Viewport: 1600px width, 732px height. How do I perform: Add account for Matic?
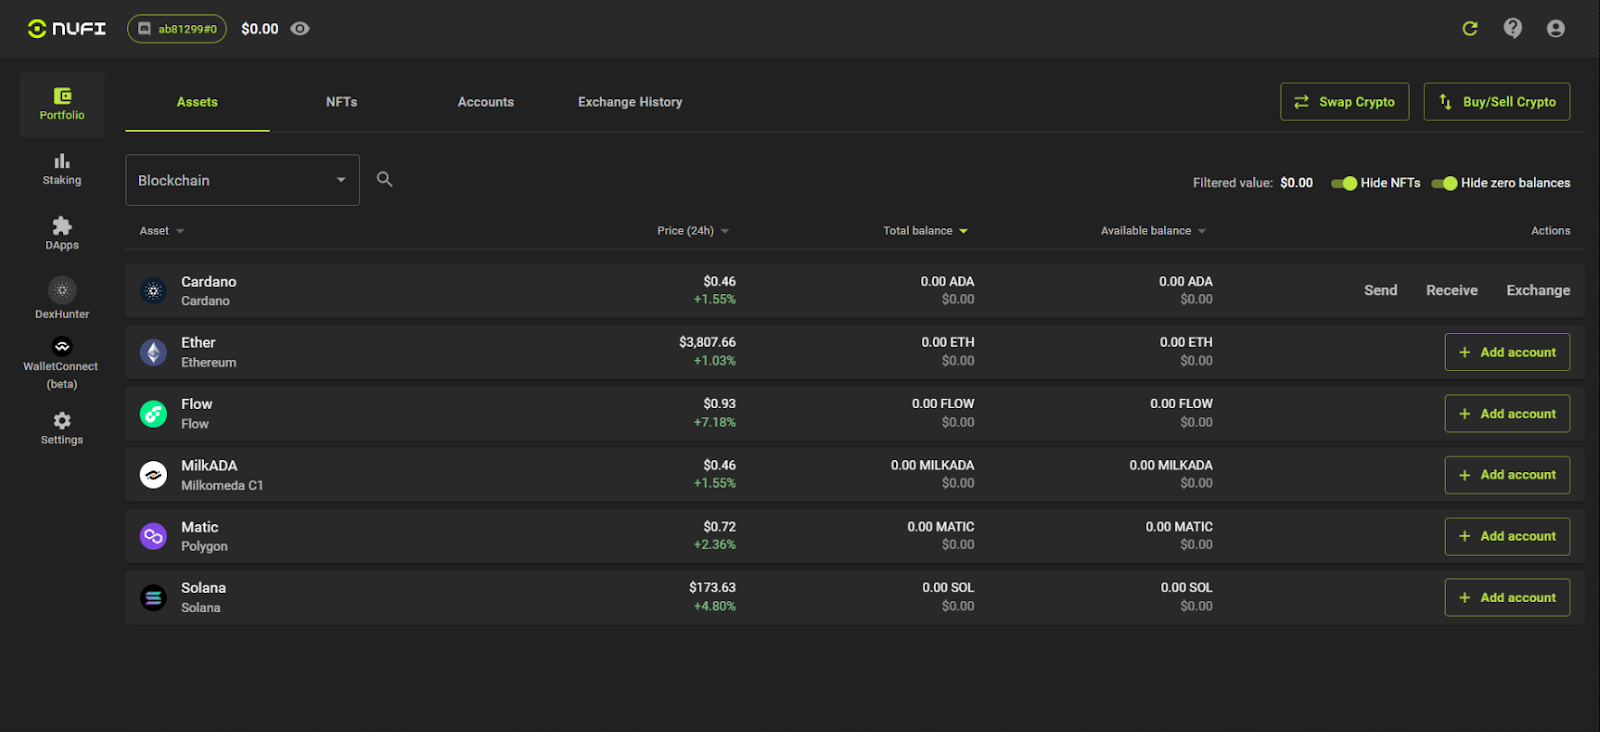point(1507,536)
